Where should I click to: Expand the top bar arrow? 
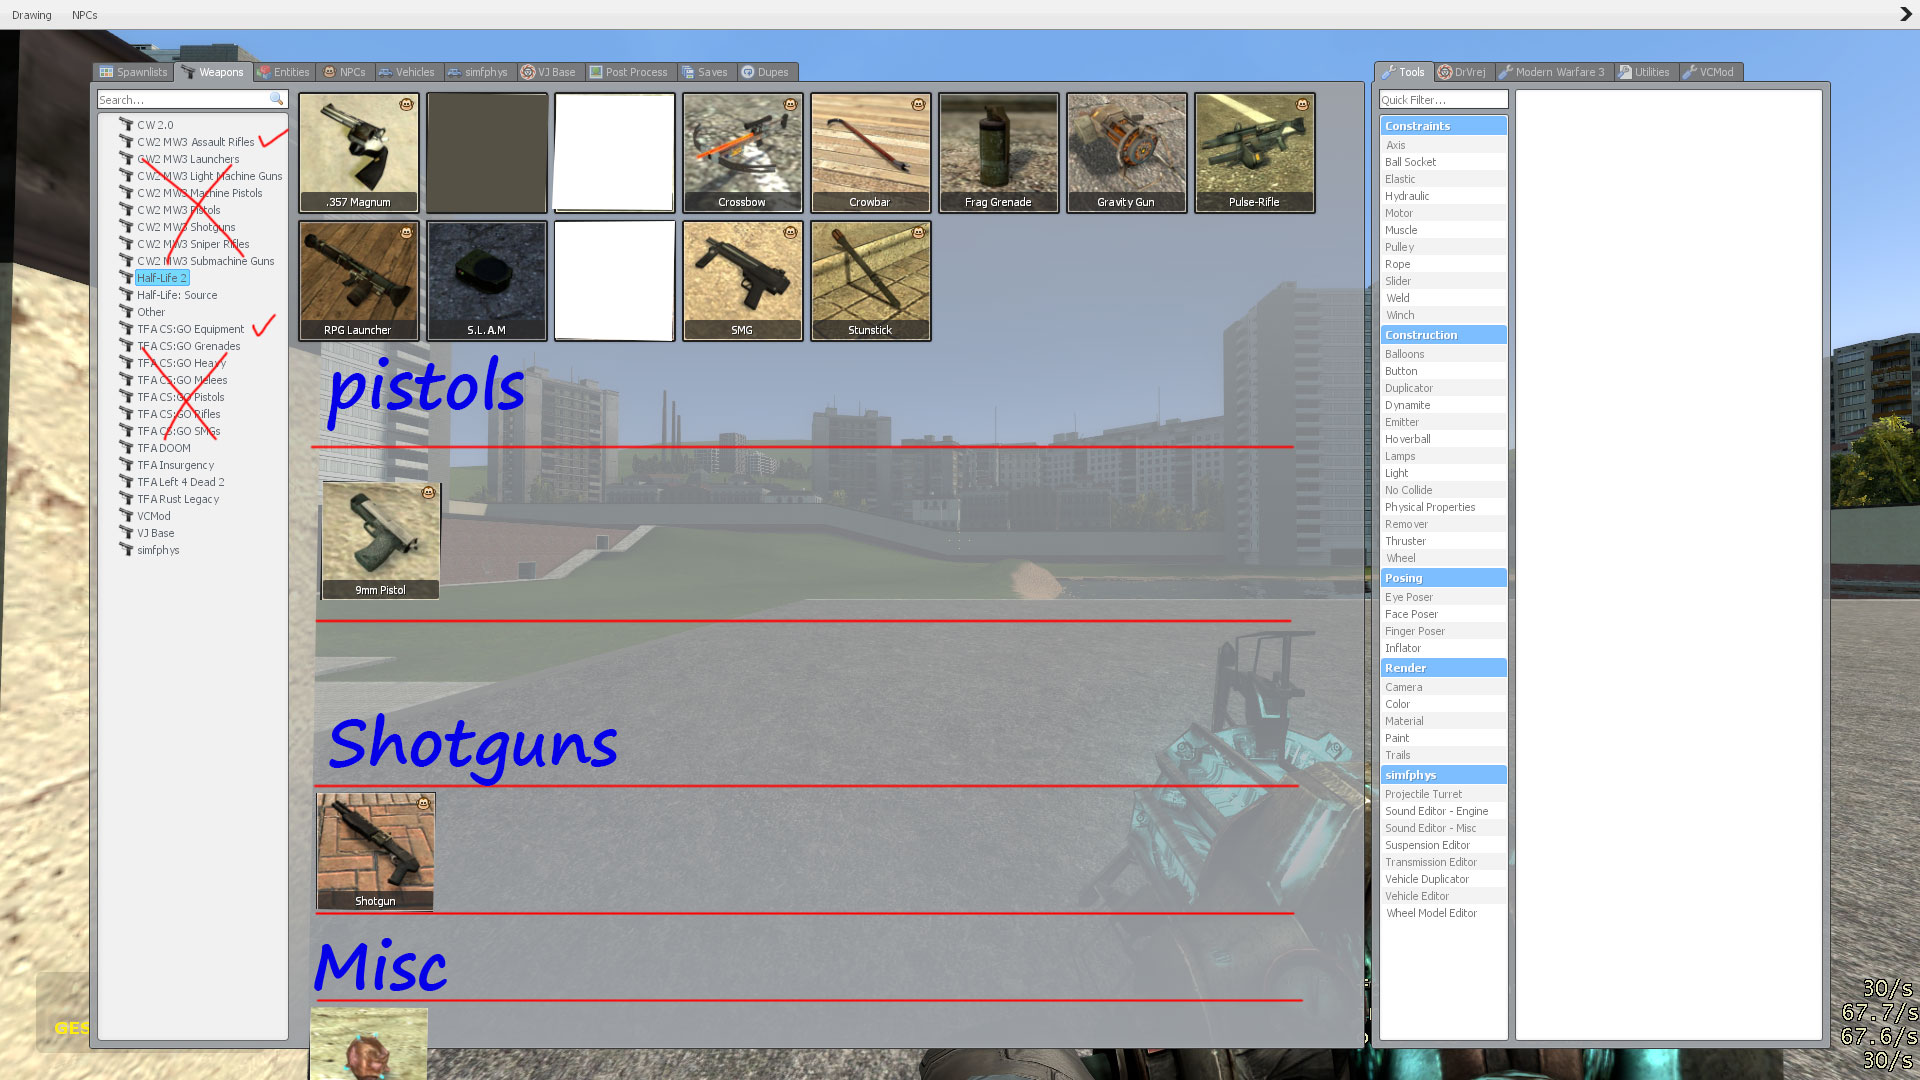coord(1905,14)
